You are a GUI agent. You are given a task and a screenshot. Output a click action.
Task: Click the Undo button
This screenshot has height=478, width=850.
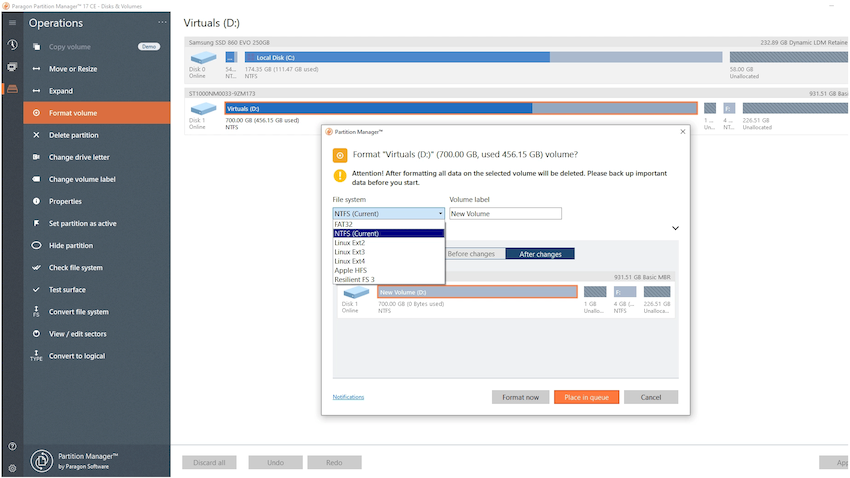pos(275,462)
